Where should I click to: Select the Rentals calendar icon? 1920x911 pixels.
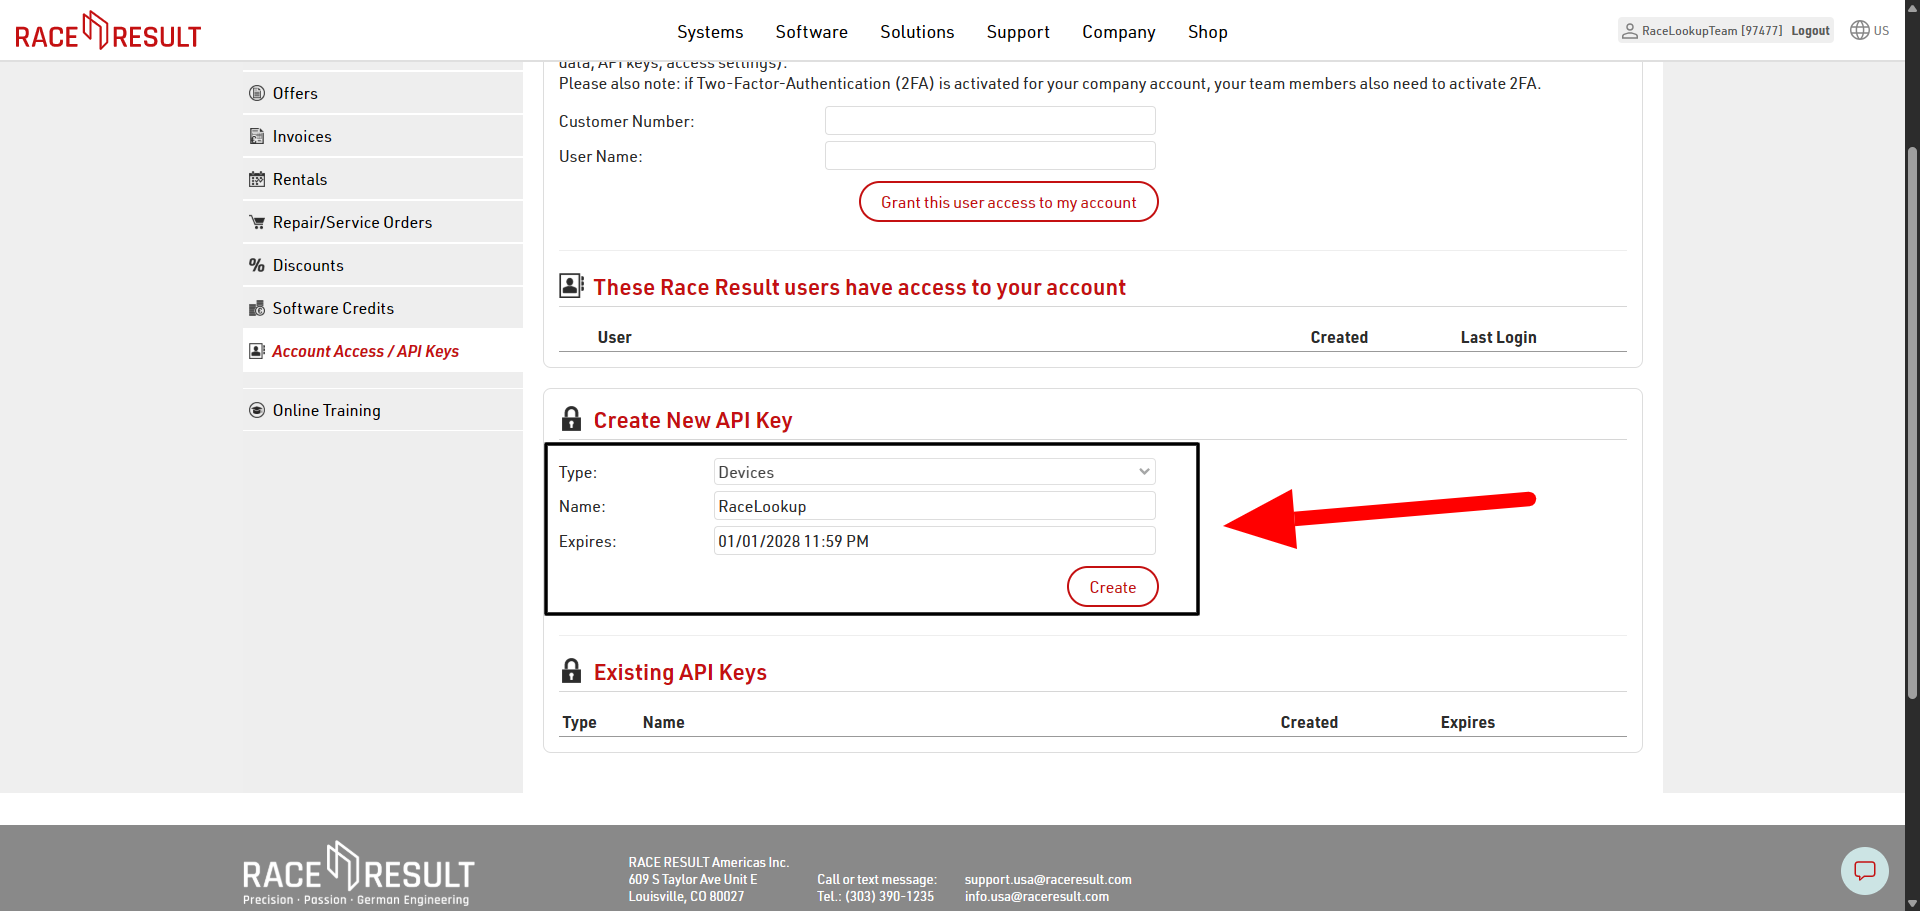click(x=258, y=179)
